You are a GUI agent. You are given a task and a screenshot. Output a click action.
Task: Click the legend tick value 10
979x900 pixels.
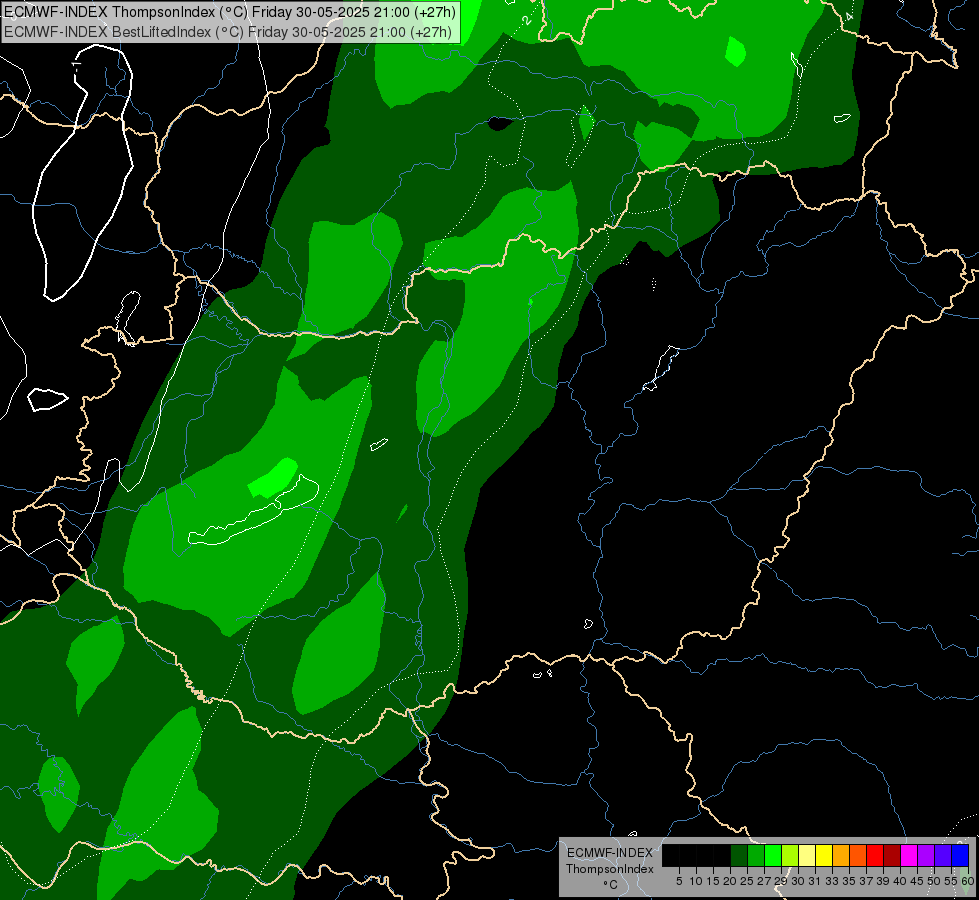(x=696, y=881)
